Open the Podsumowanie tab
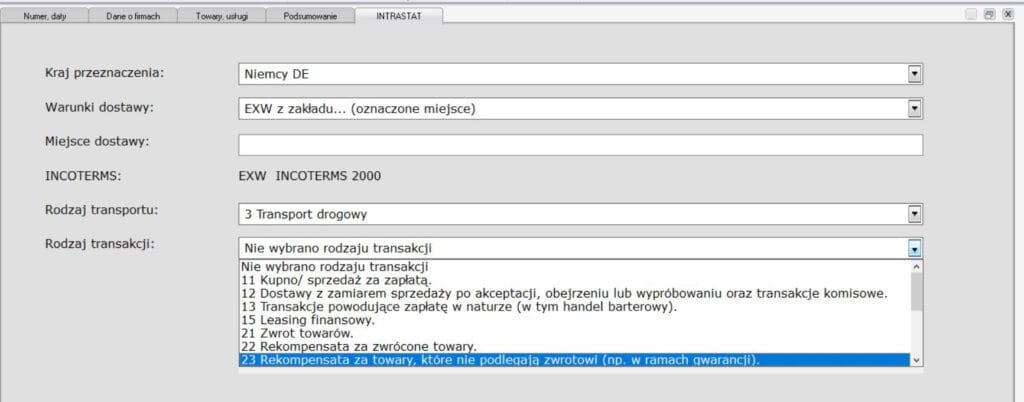The width and height of the screenshot is (1024, 402). (x=310, y=16)
